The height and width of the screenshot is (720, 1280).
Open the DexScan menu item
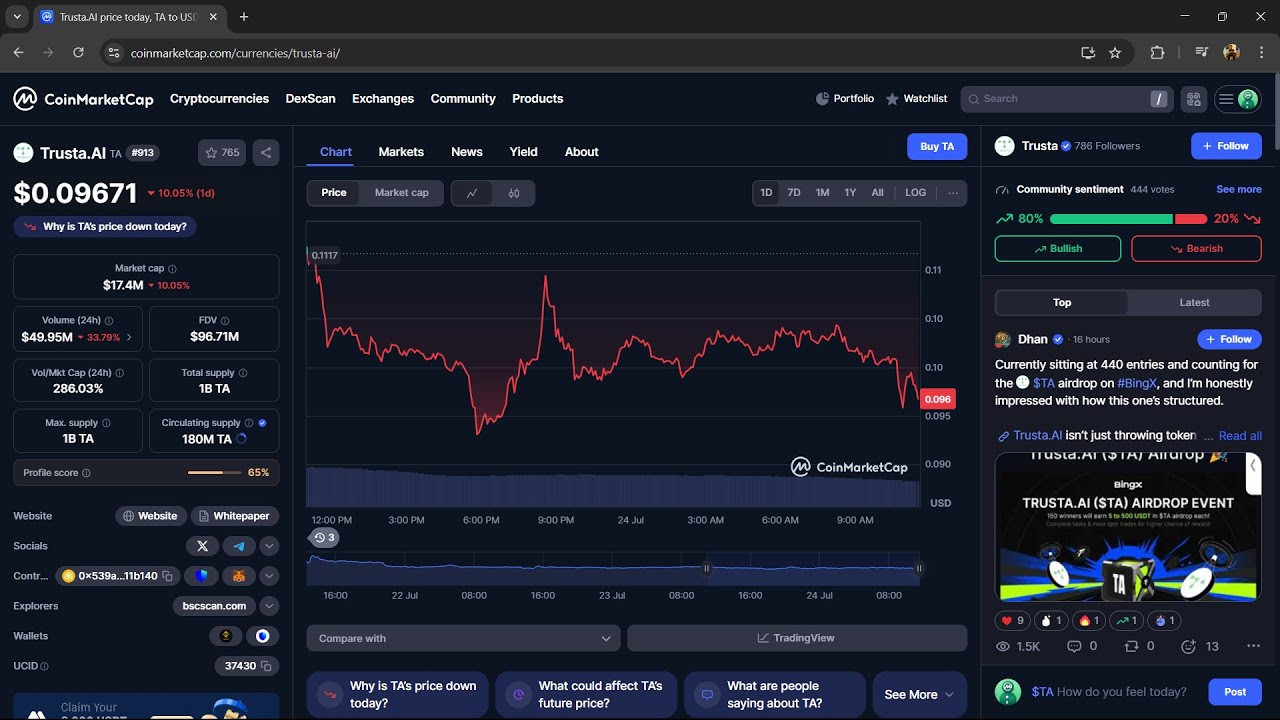click(310, 99)
